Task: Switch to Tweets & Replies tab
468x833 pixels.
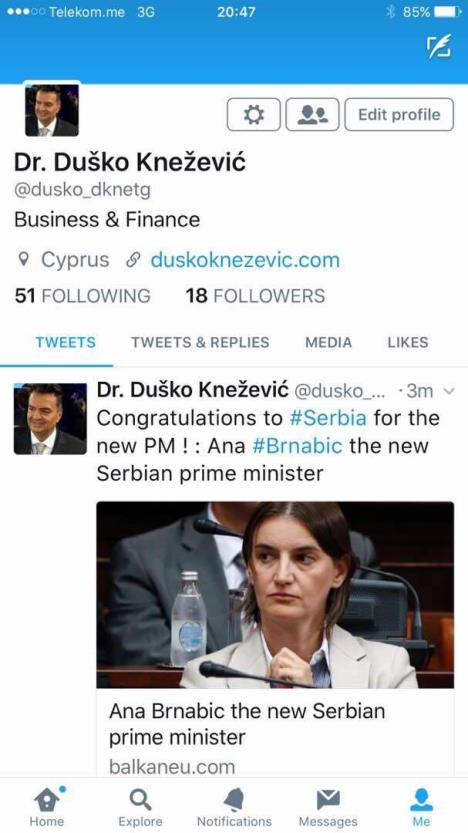Action: tap(200, 343)
